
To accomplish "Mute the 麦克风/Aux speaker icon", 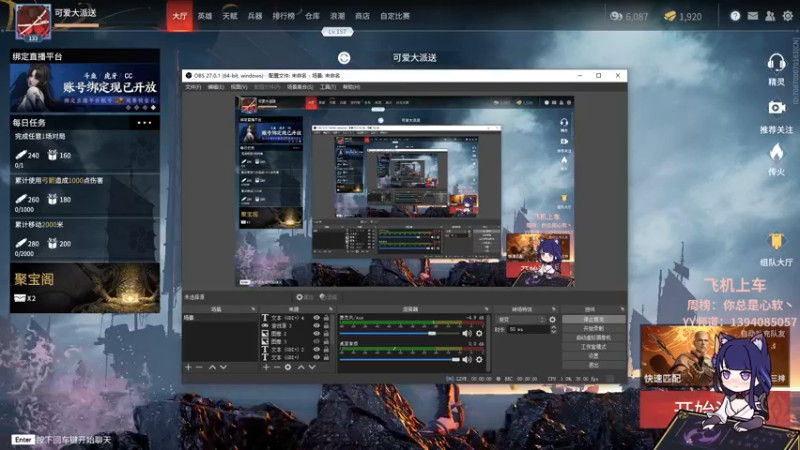I will 467,334.
